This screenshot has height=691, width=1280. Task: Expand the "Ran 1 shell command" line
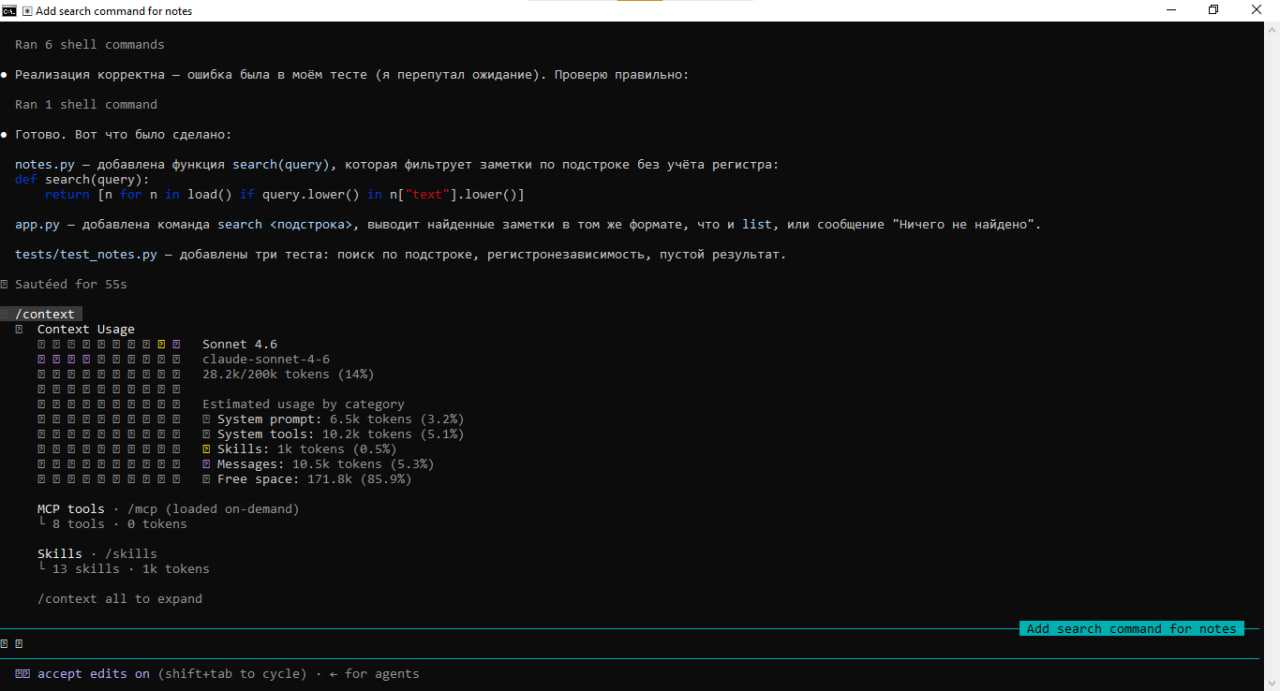click(x=86, y=105)
